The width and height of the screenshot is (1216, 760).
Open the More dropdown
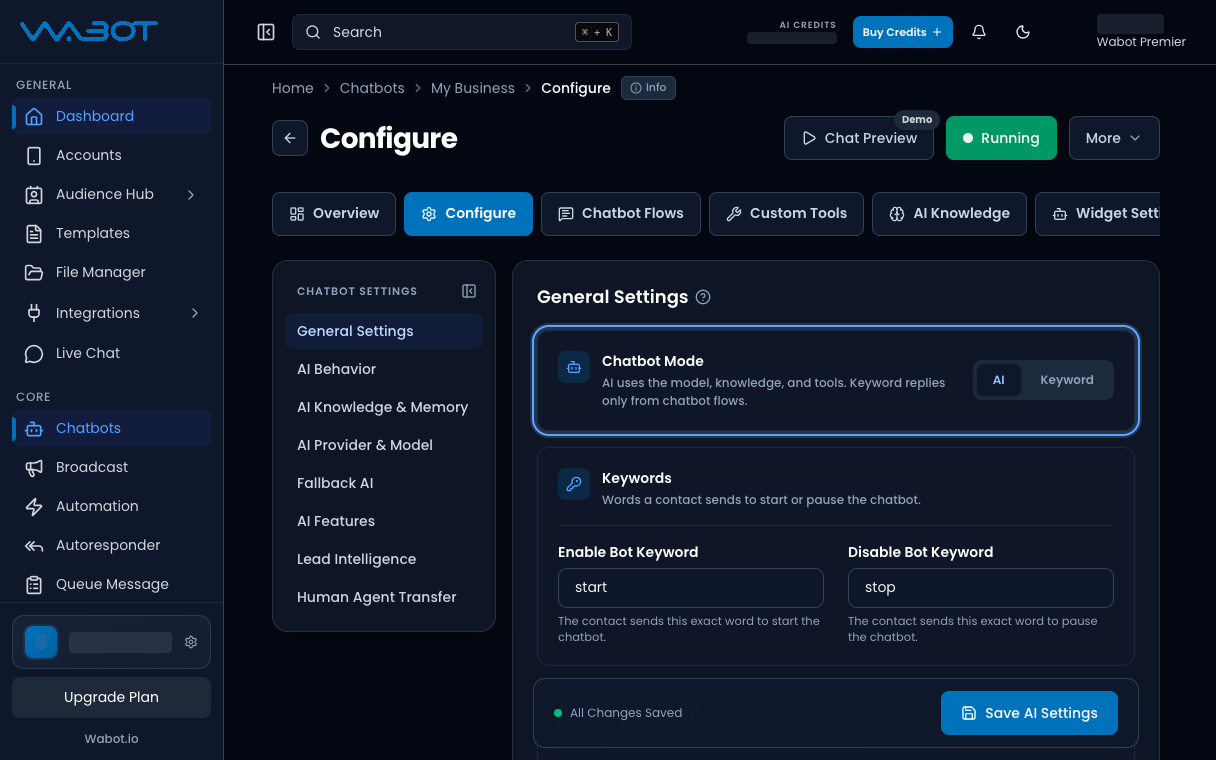[x=1114, y=138]
